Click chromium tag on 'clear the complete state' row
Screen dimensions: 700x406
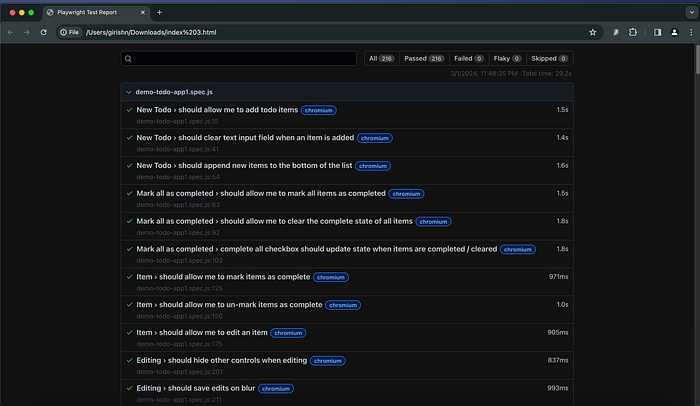[433, 222]
